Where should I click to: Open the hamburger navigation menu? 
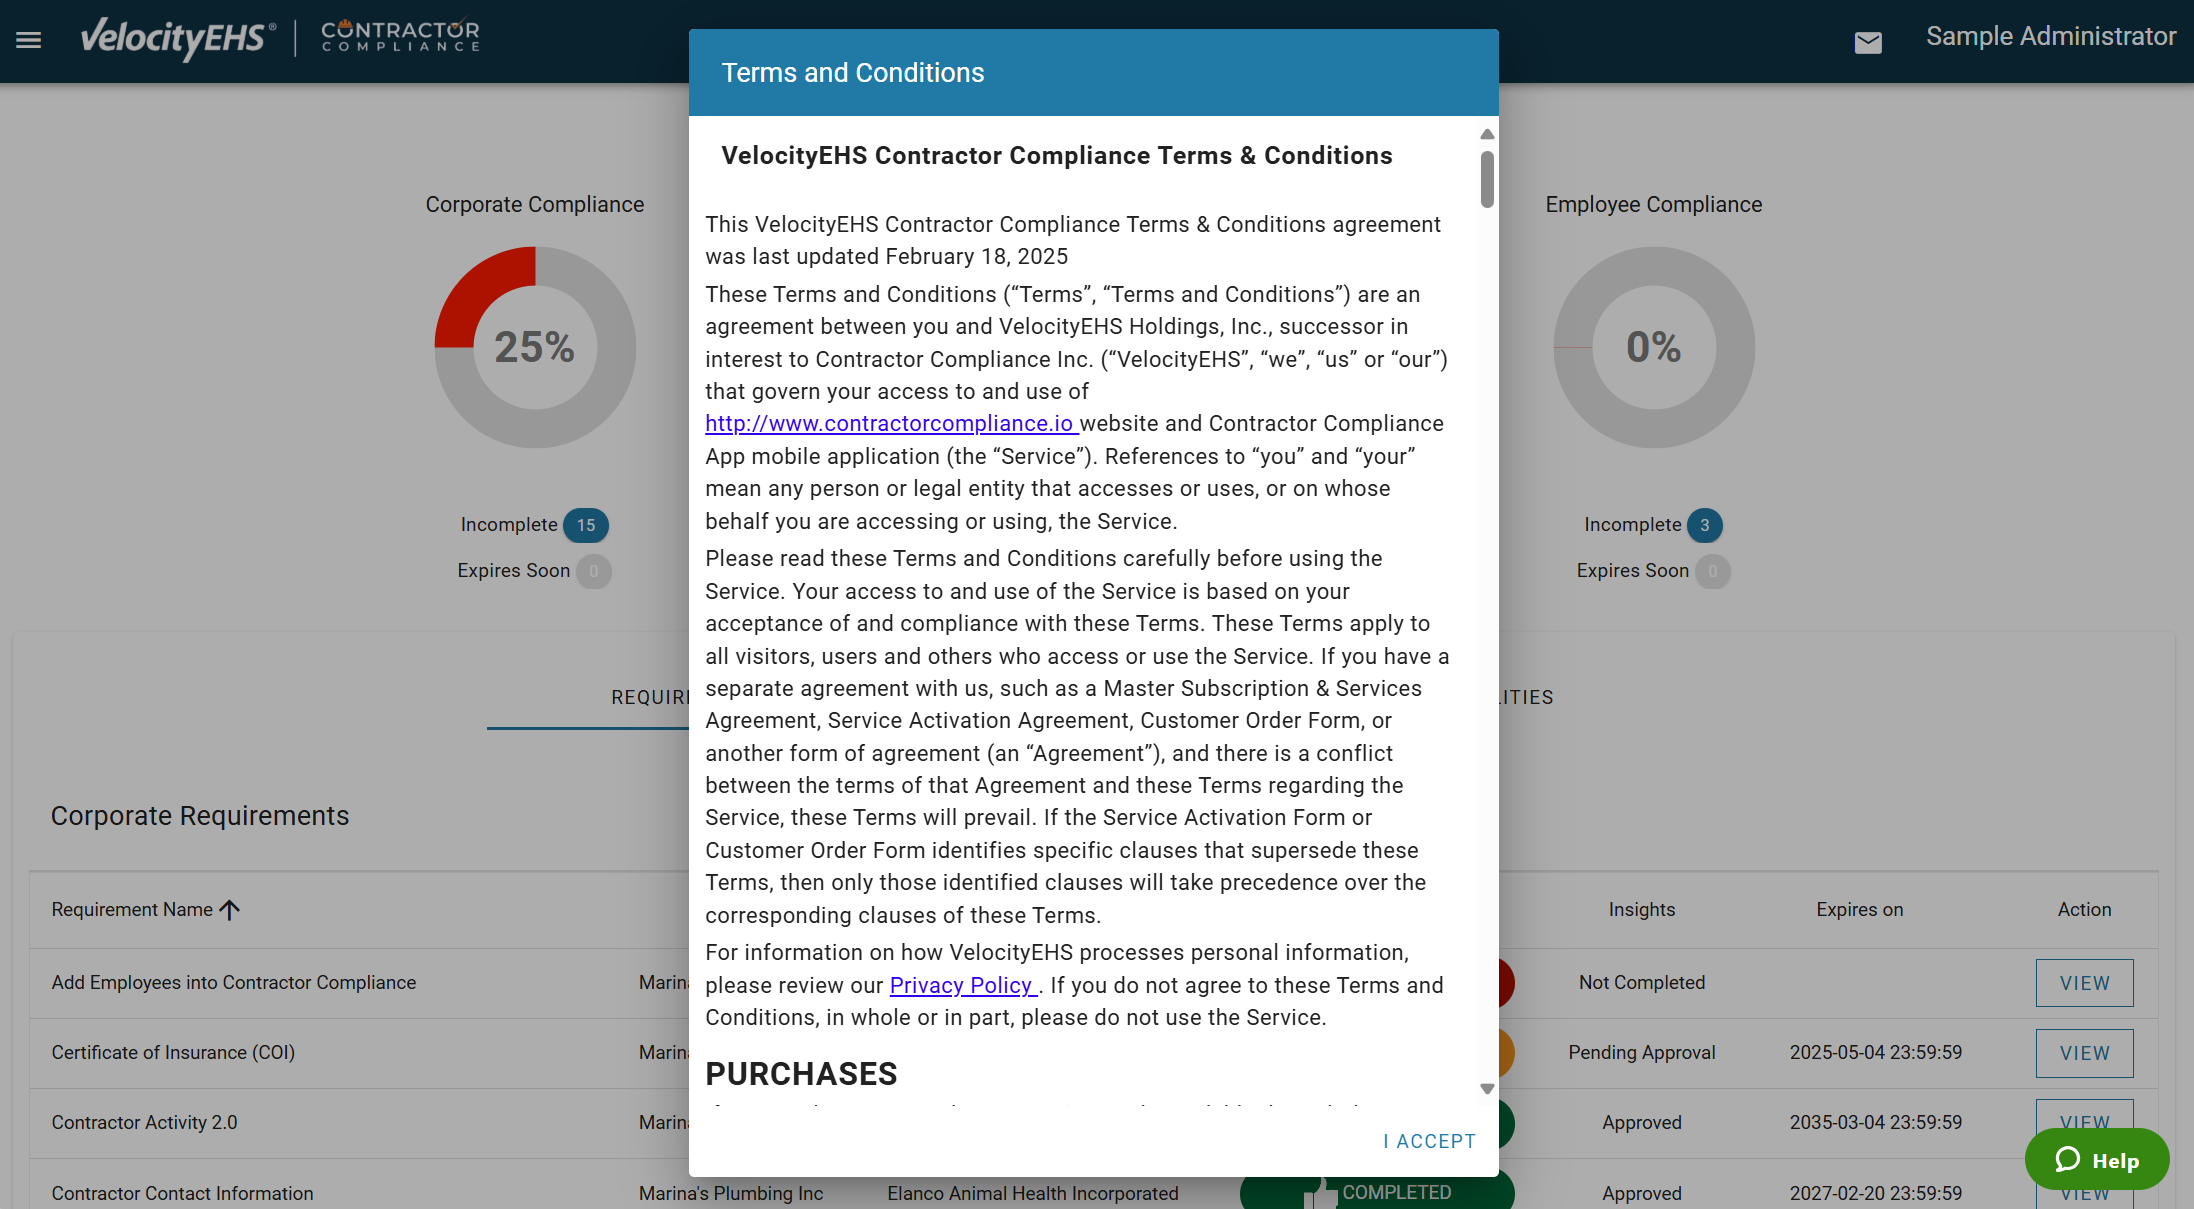tap(28, 40)
